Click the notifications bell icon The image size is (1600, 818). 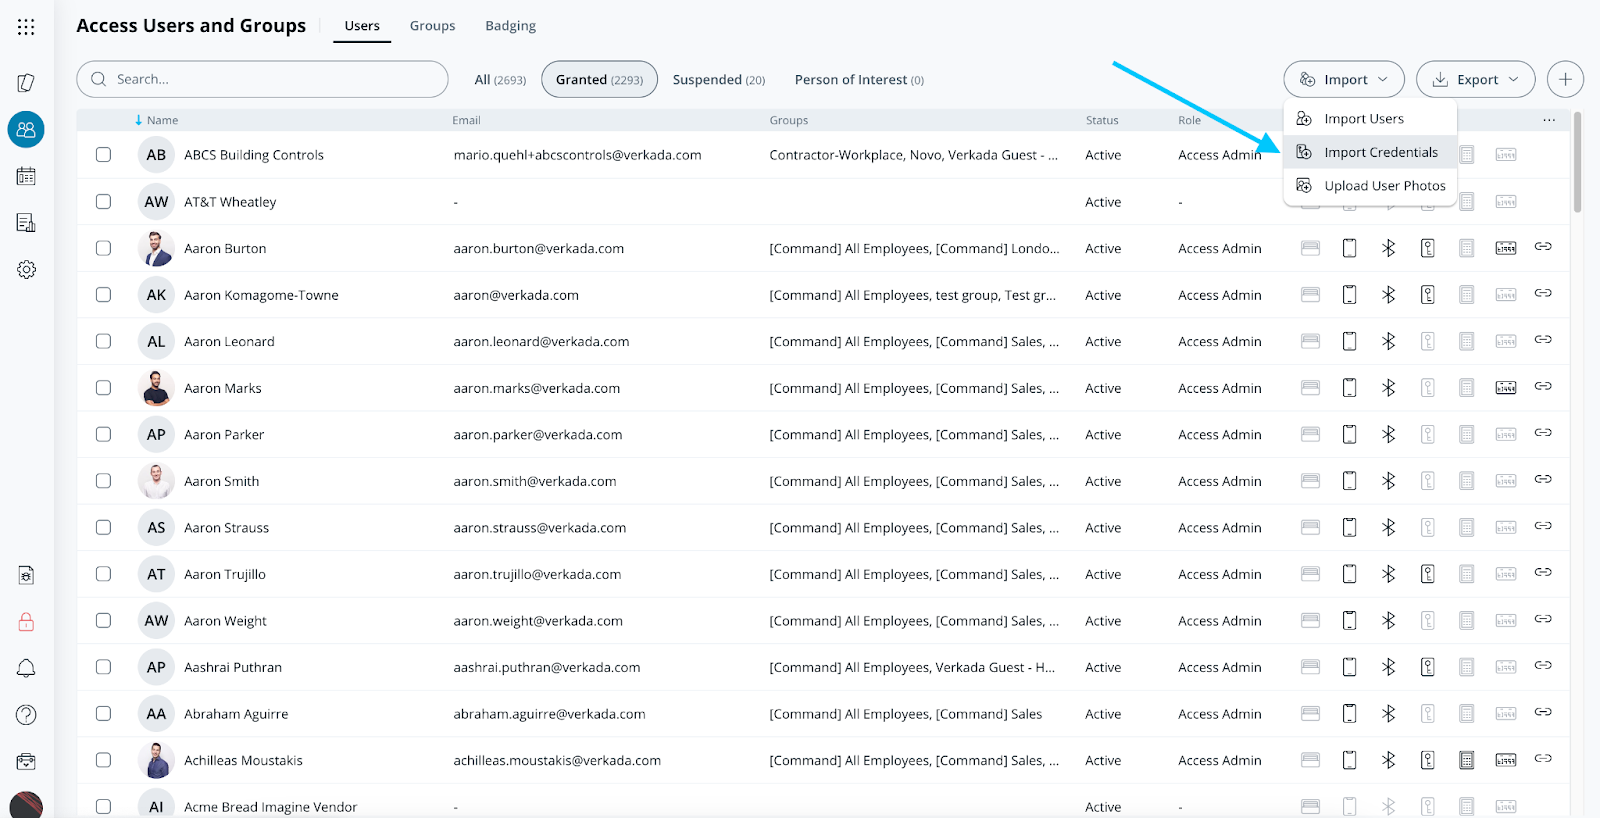(x=26, y=668)
